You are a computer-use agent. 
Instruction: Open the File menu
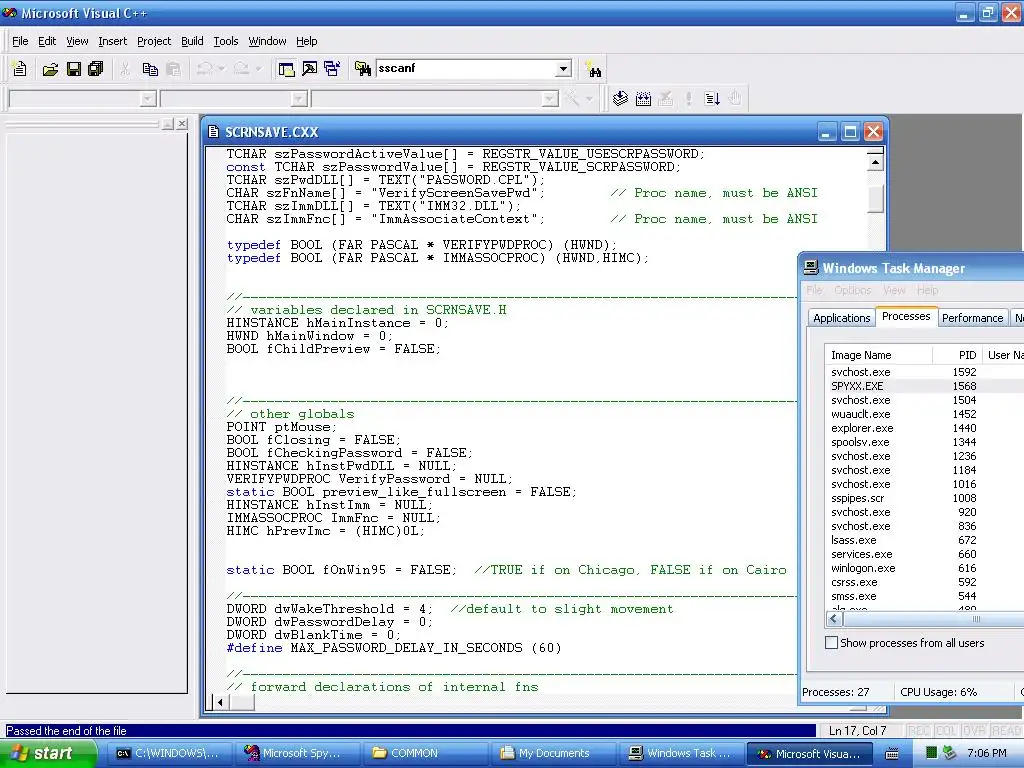[20, 41]
